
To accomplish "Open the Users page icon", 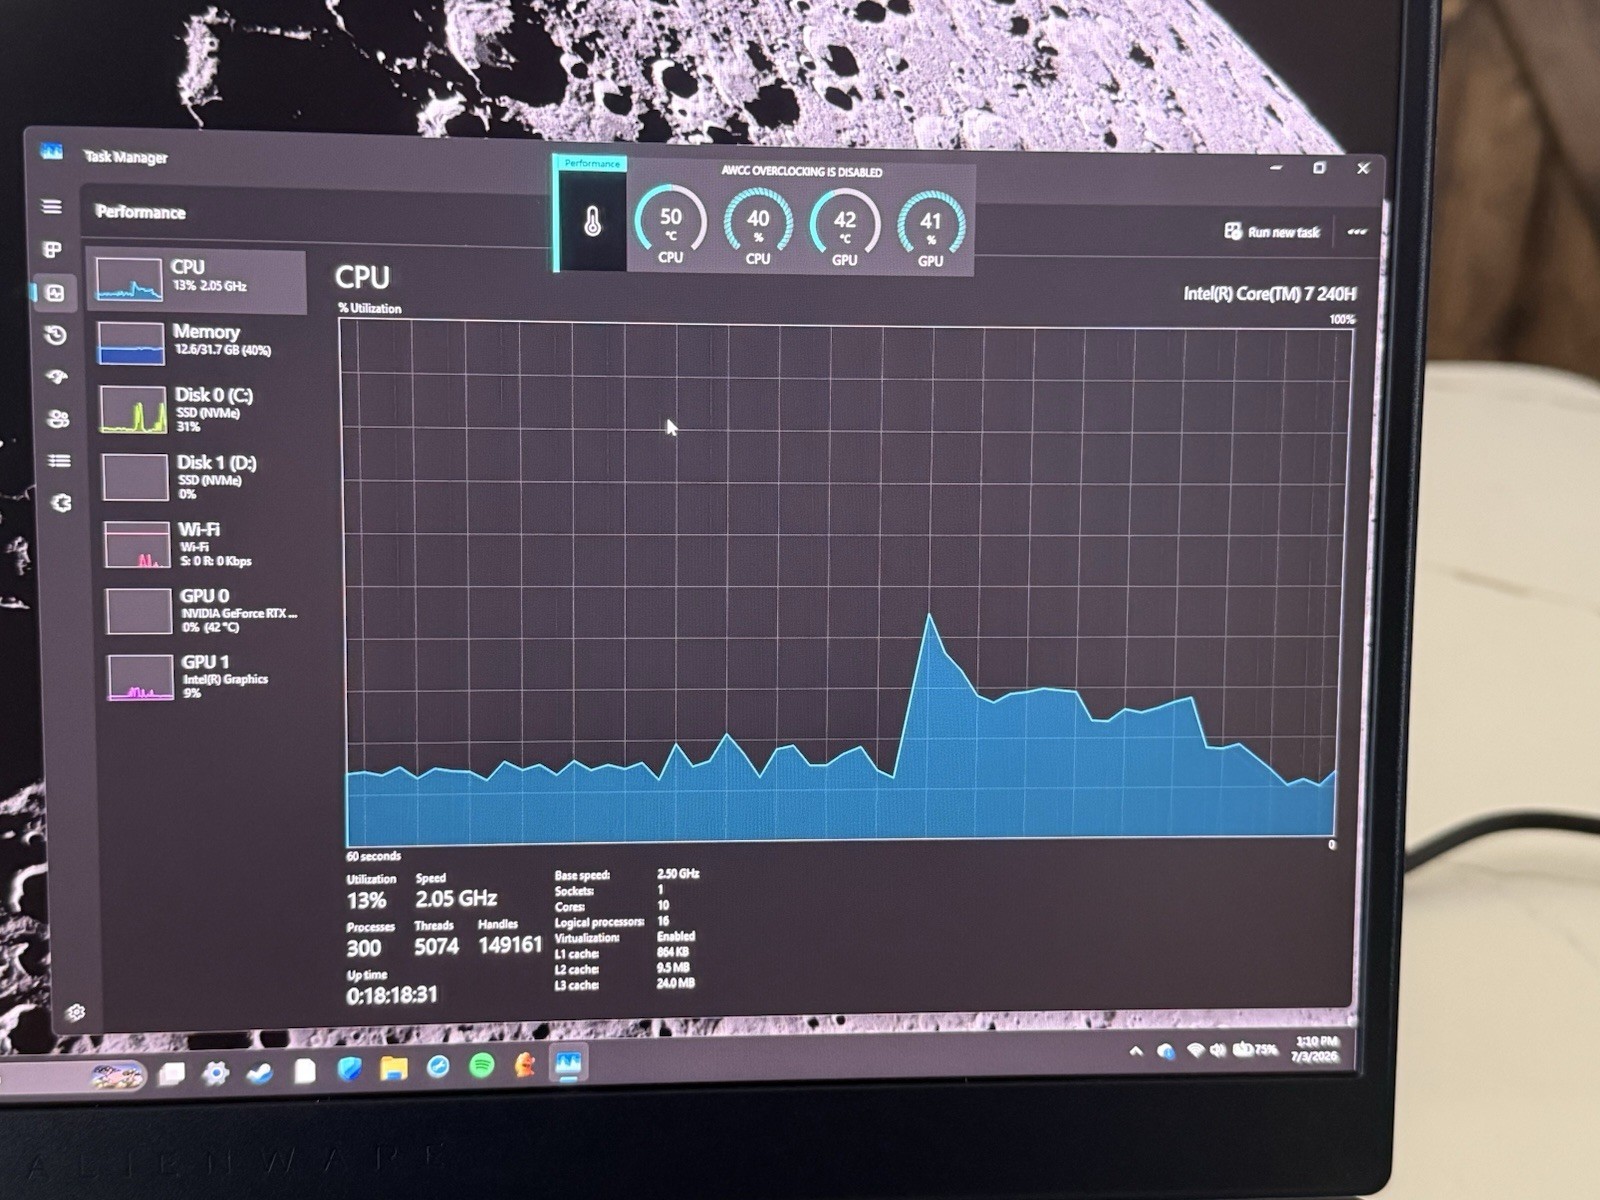I will 59,419.
